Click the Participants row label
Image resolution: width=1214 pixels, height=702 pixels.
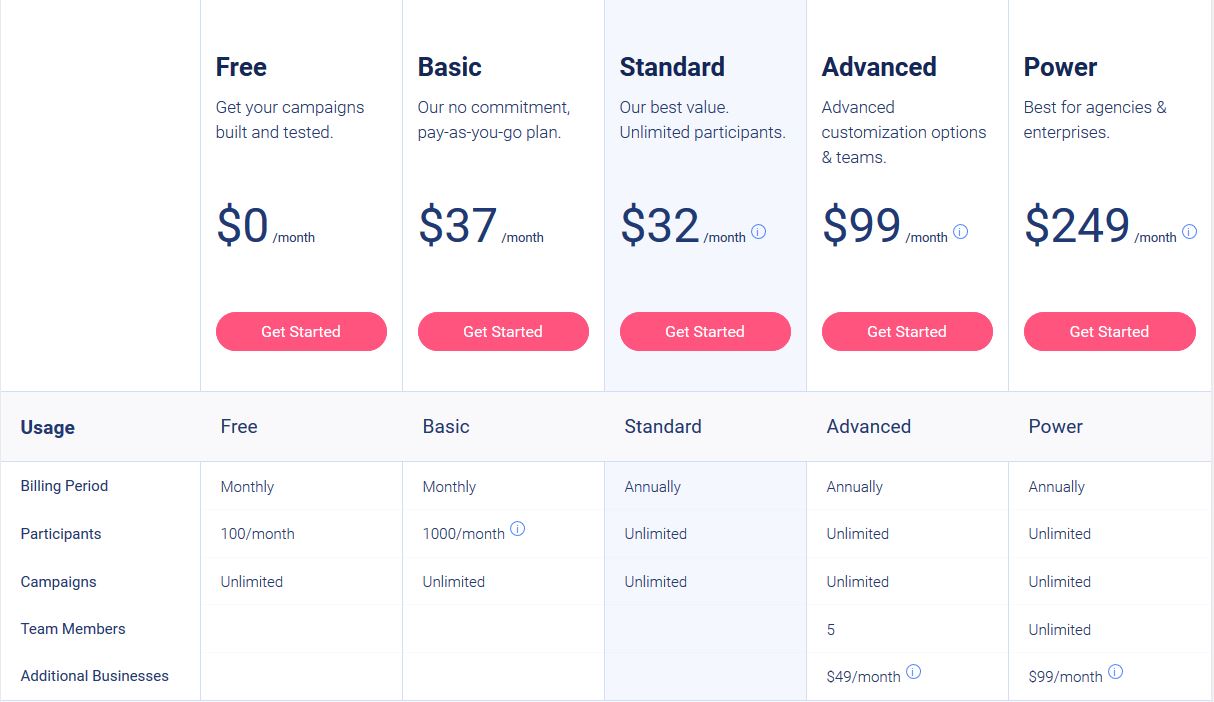(x=61, y=534)
